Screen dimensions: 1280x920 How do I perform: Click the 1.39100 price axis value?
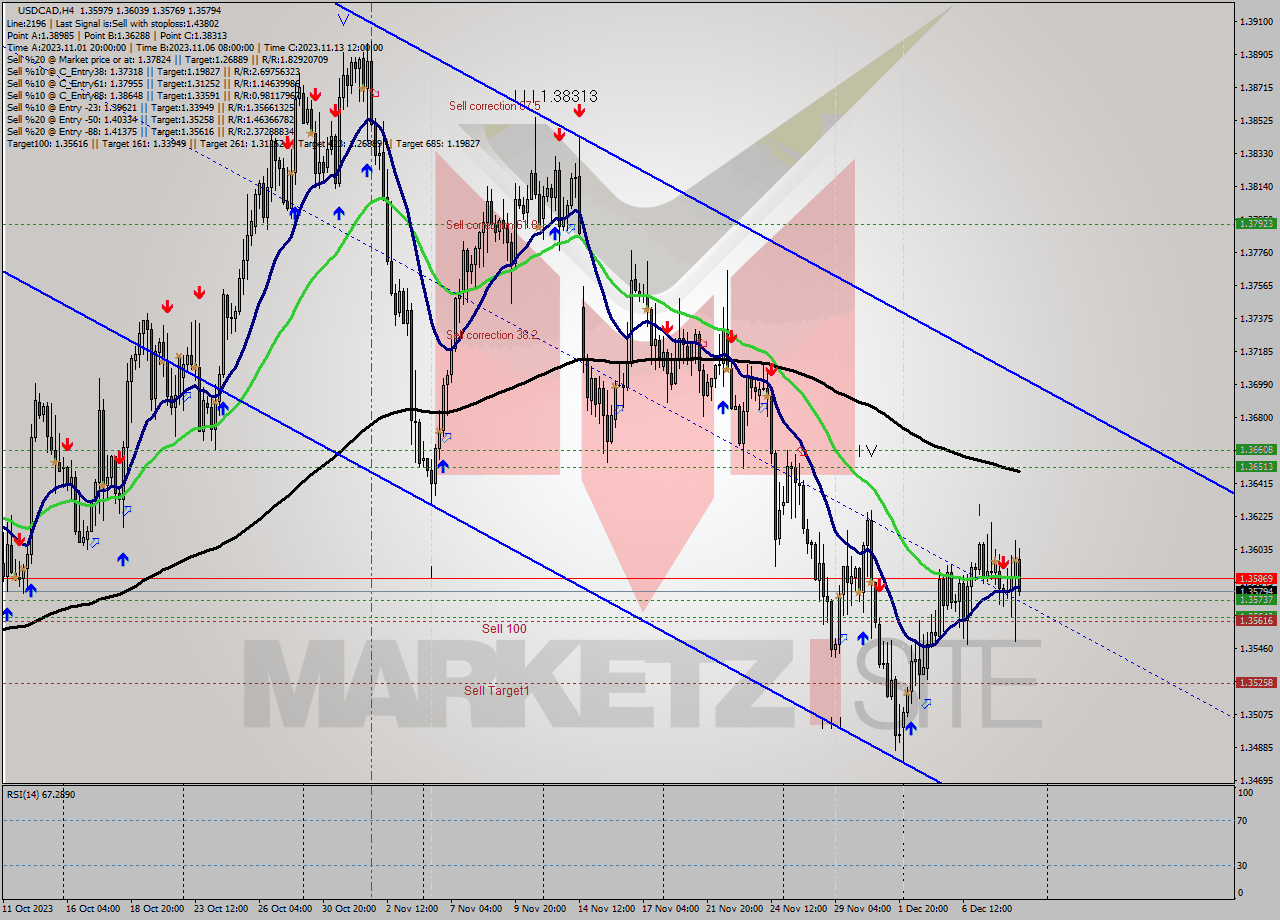coord(1256,22)
